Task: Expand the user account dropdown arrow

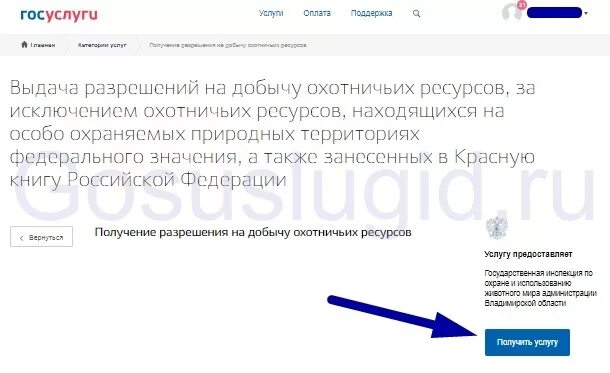Action: pos(586,13)
